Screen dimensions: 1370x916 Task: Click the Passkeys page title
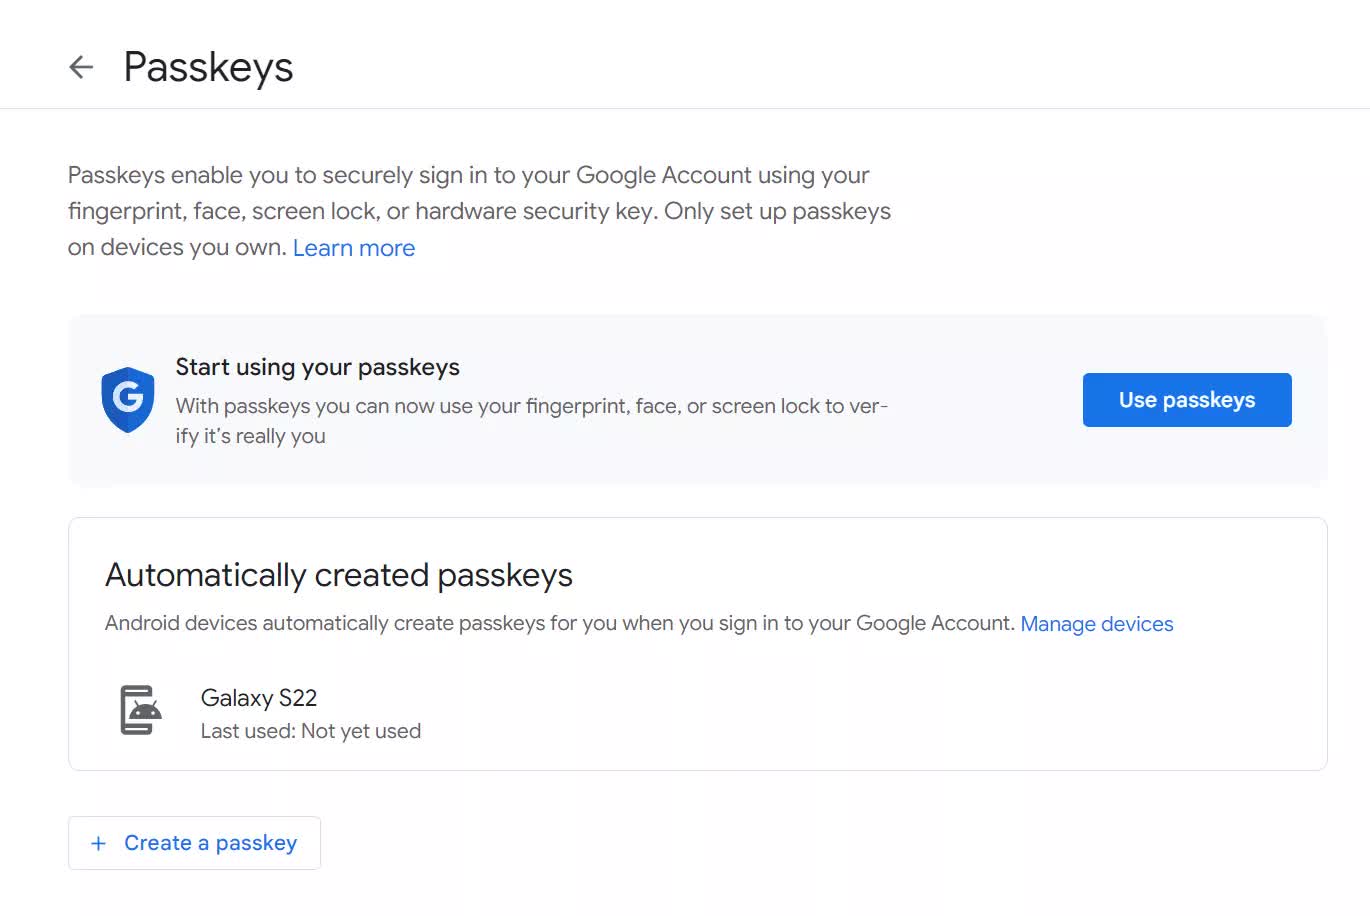[x=208, y=67]
